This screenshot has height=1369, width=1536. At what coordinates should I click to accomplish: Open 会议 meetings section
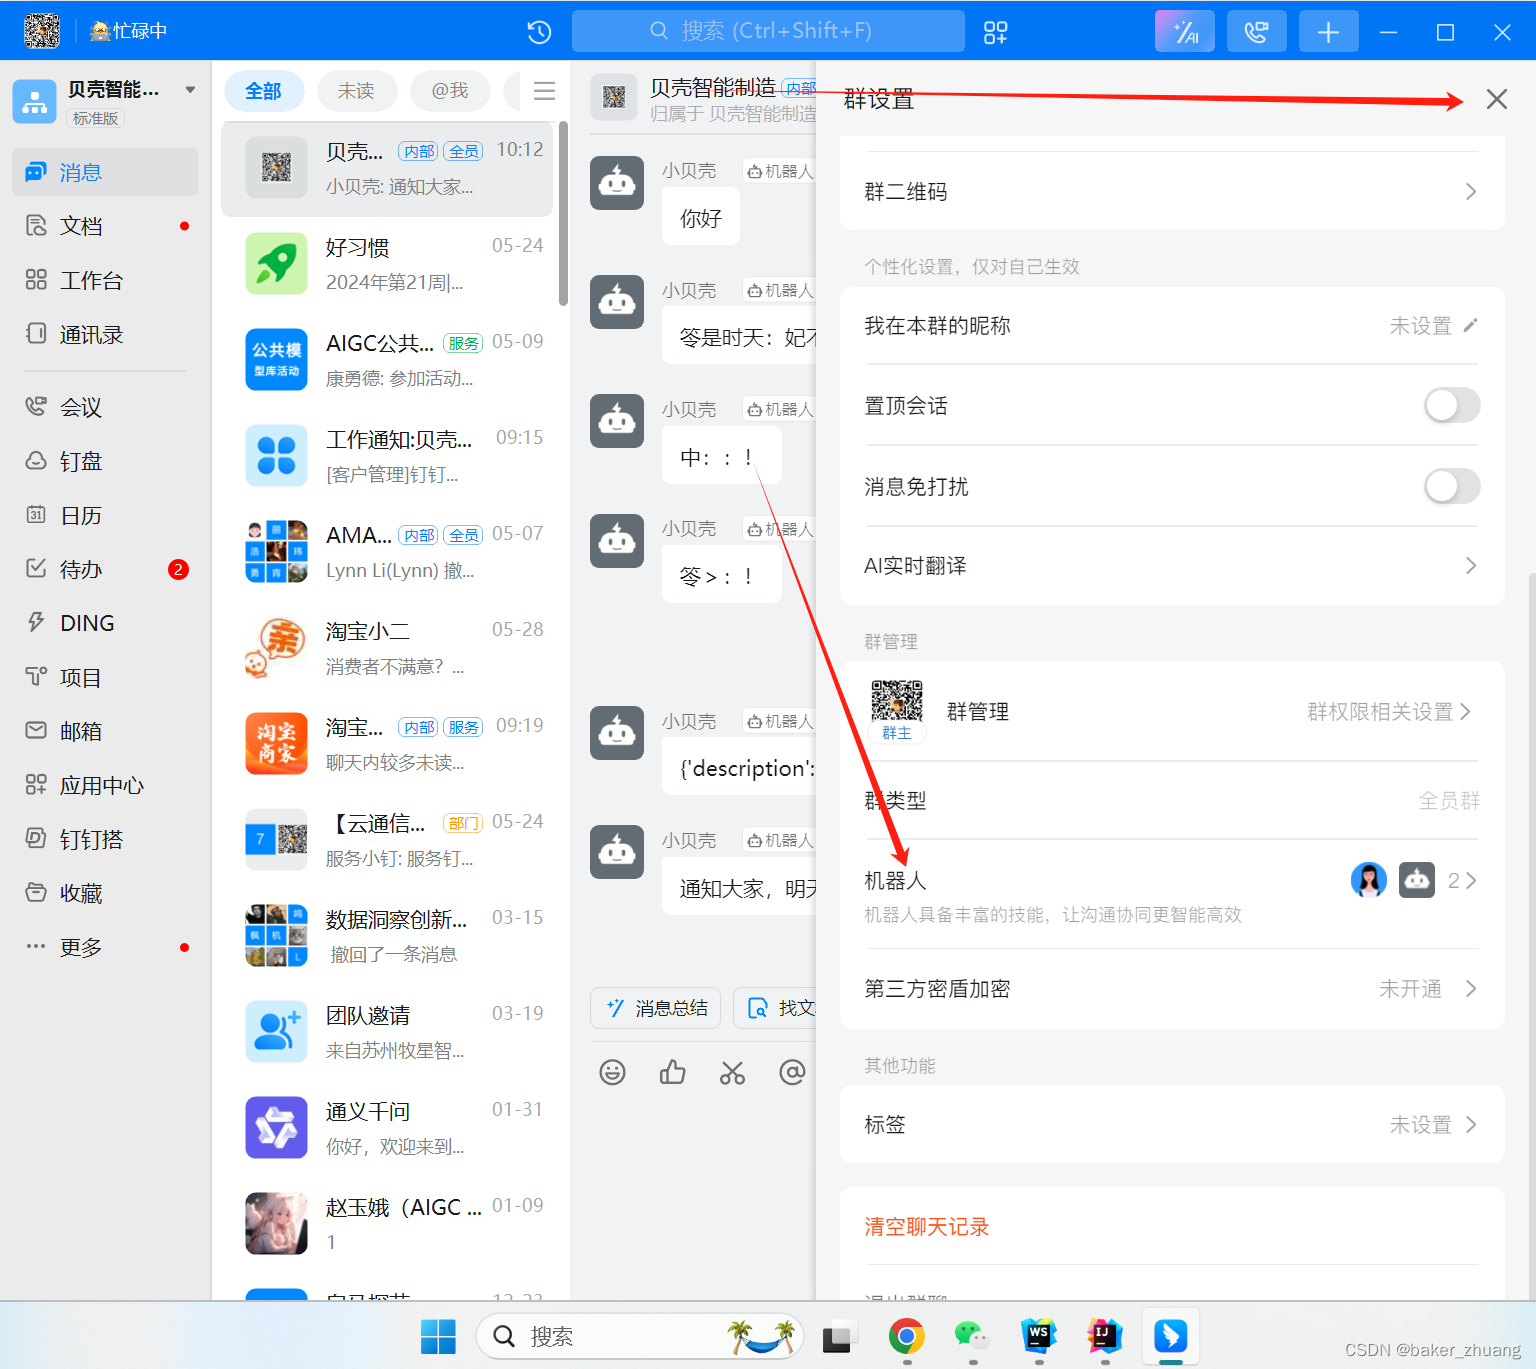(105, 407)
